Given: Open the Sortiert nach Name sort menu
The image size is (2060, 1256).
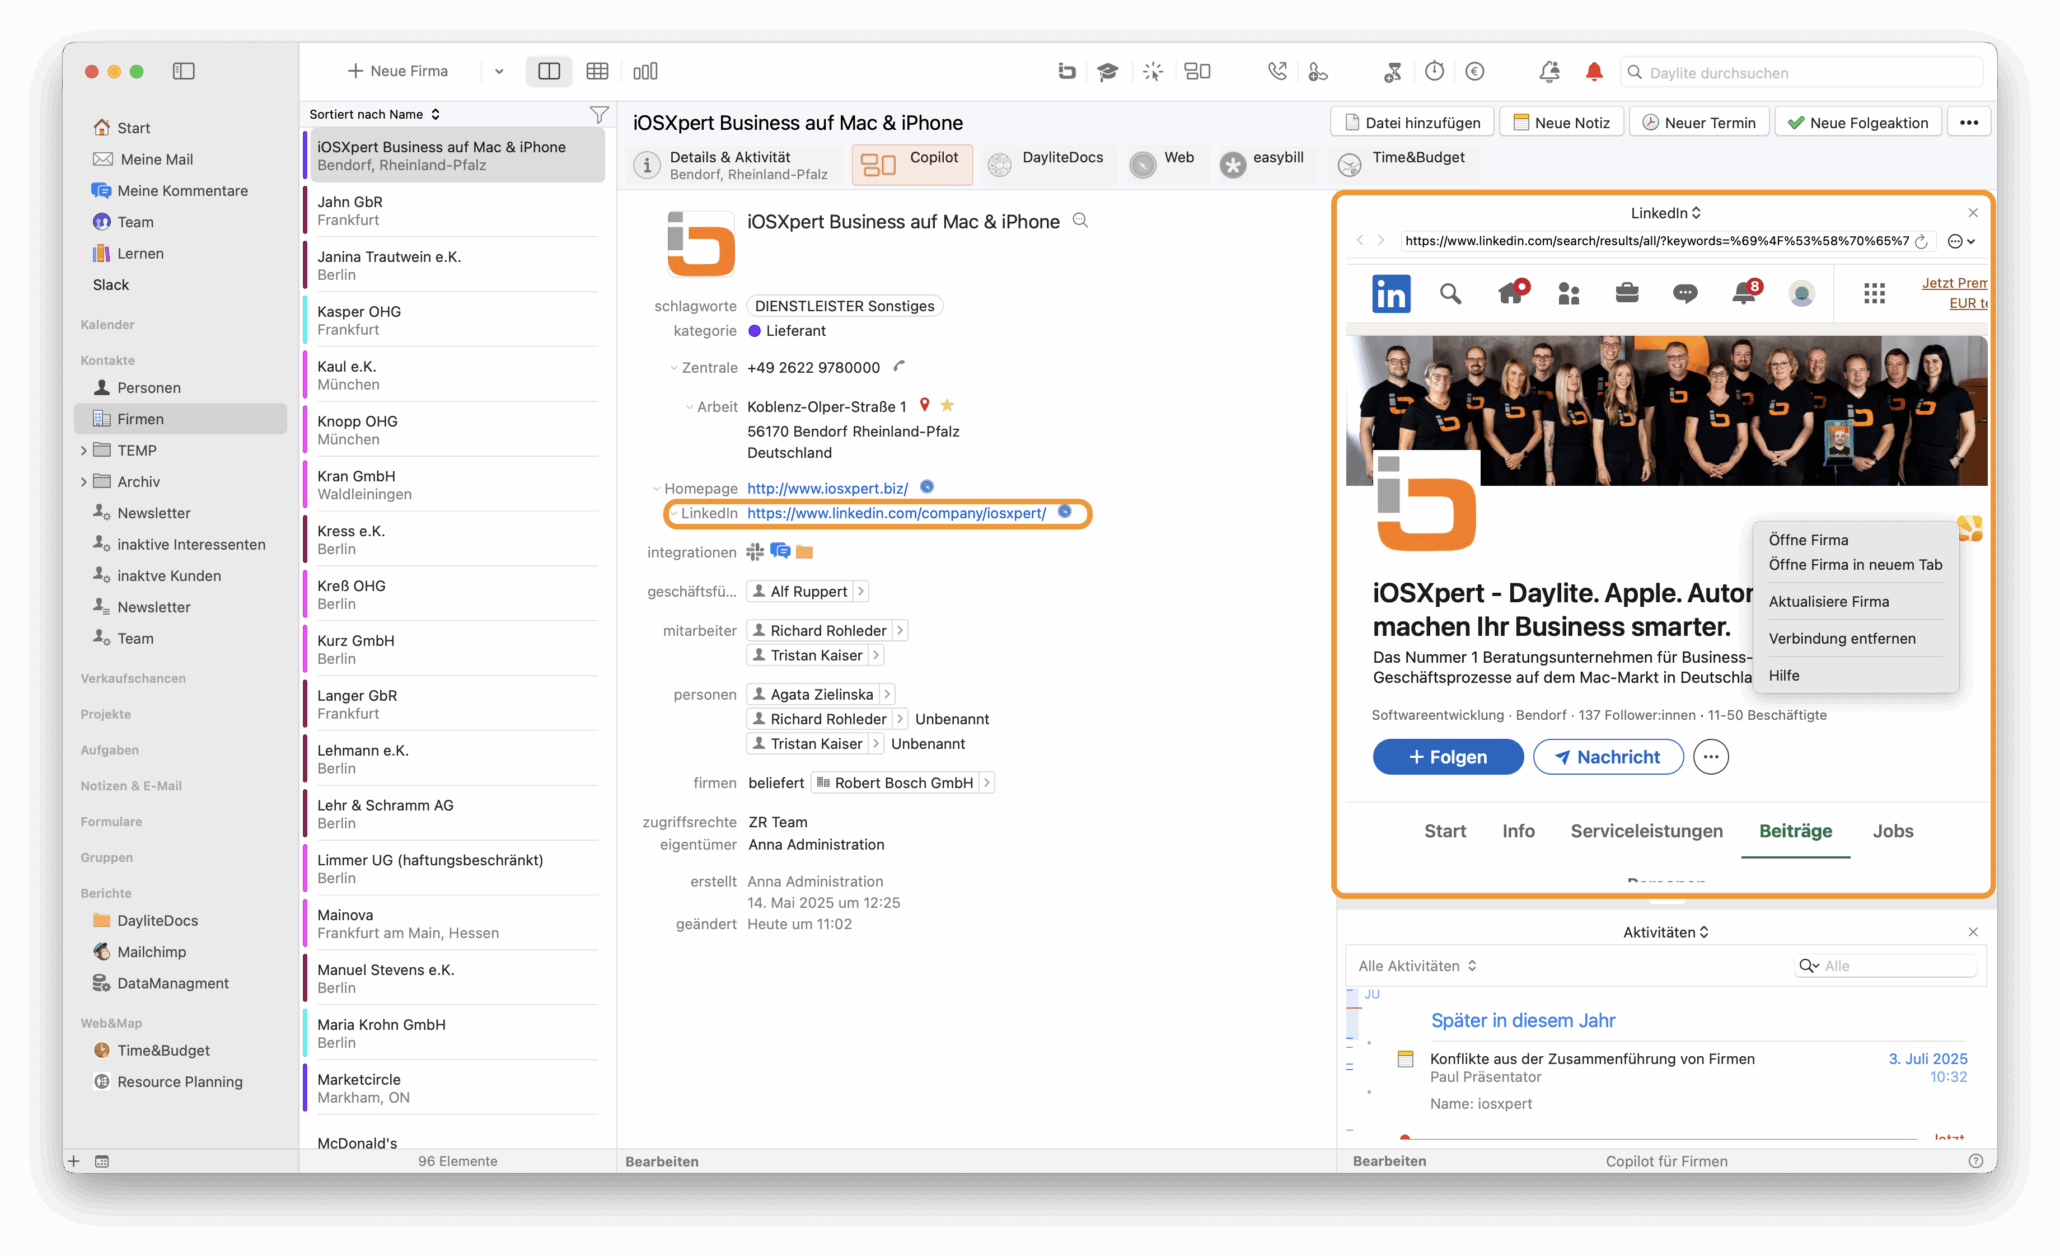Looking at the screenshot, I should pos(374,114).
